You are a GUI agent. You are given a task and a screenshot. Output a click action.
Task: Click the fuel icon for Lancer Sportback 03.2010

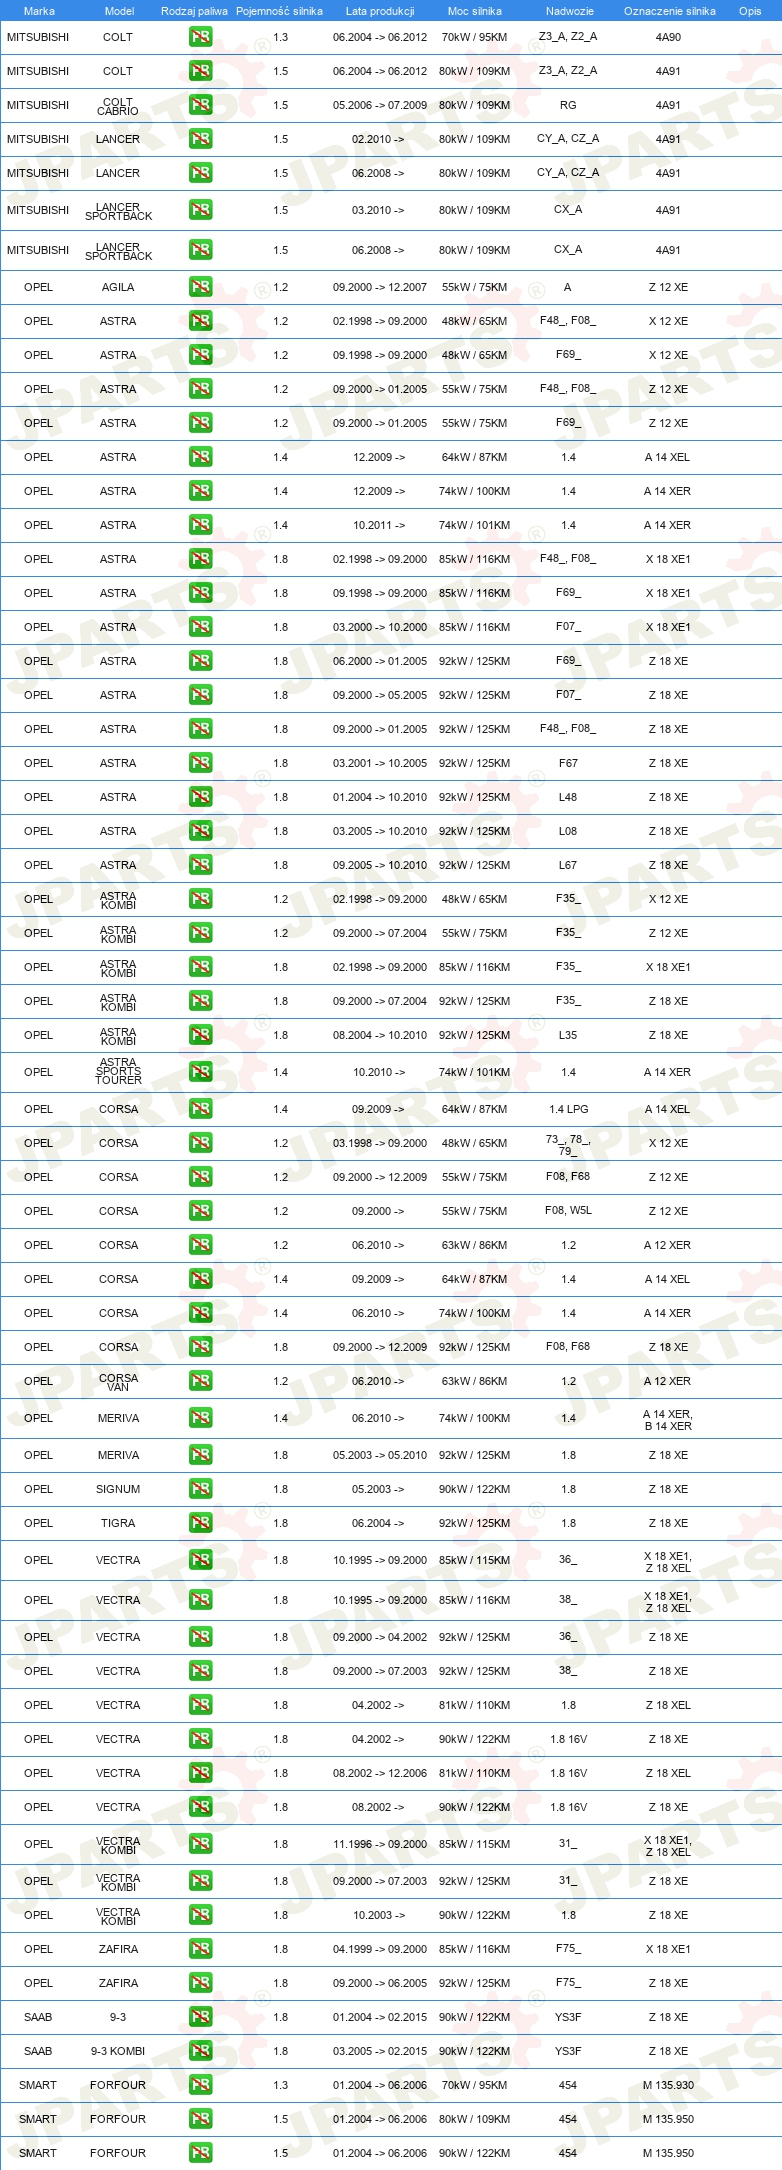(x=200, y=210)
